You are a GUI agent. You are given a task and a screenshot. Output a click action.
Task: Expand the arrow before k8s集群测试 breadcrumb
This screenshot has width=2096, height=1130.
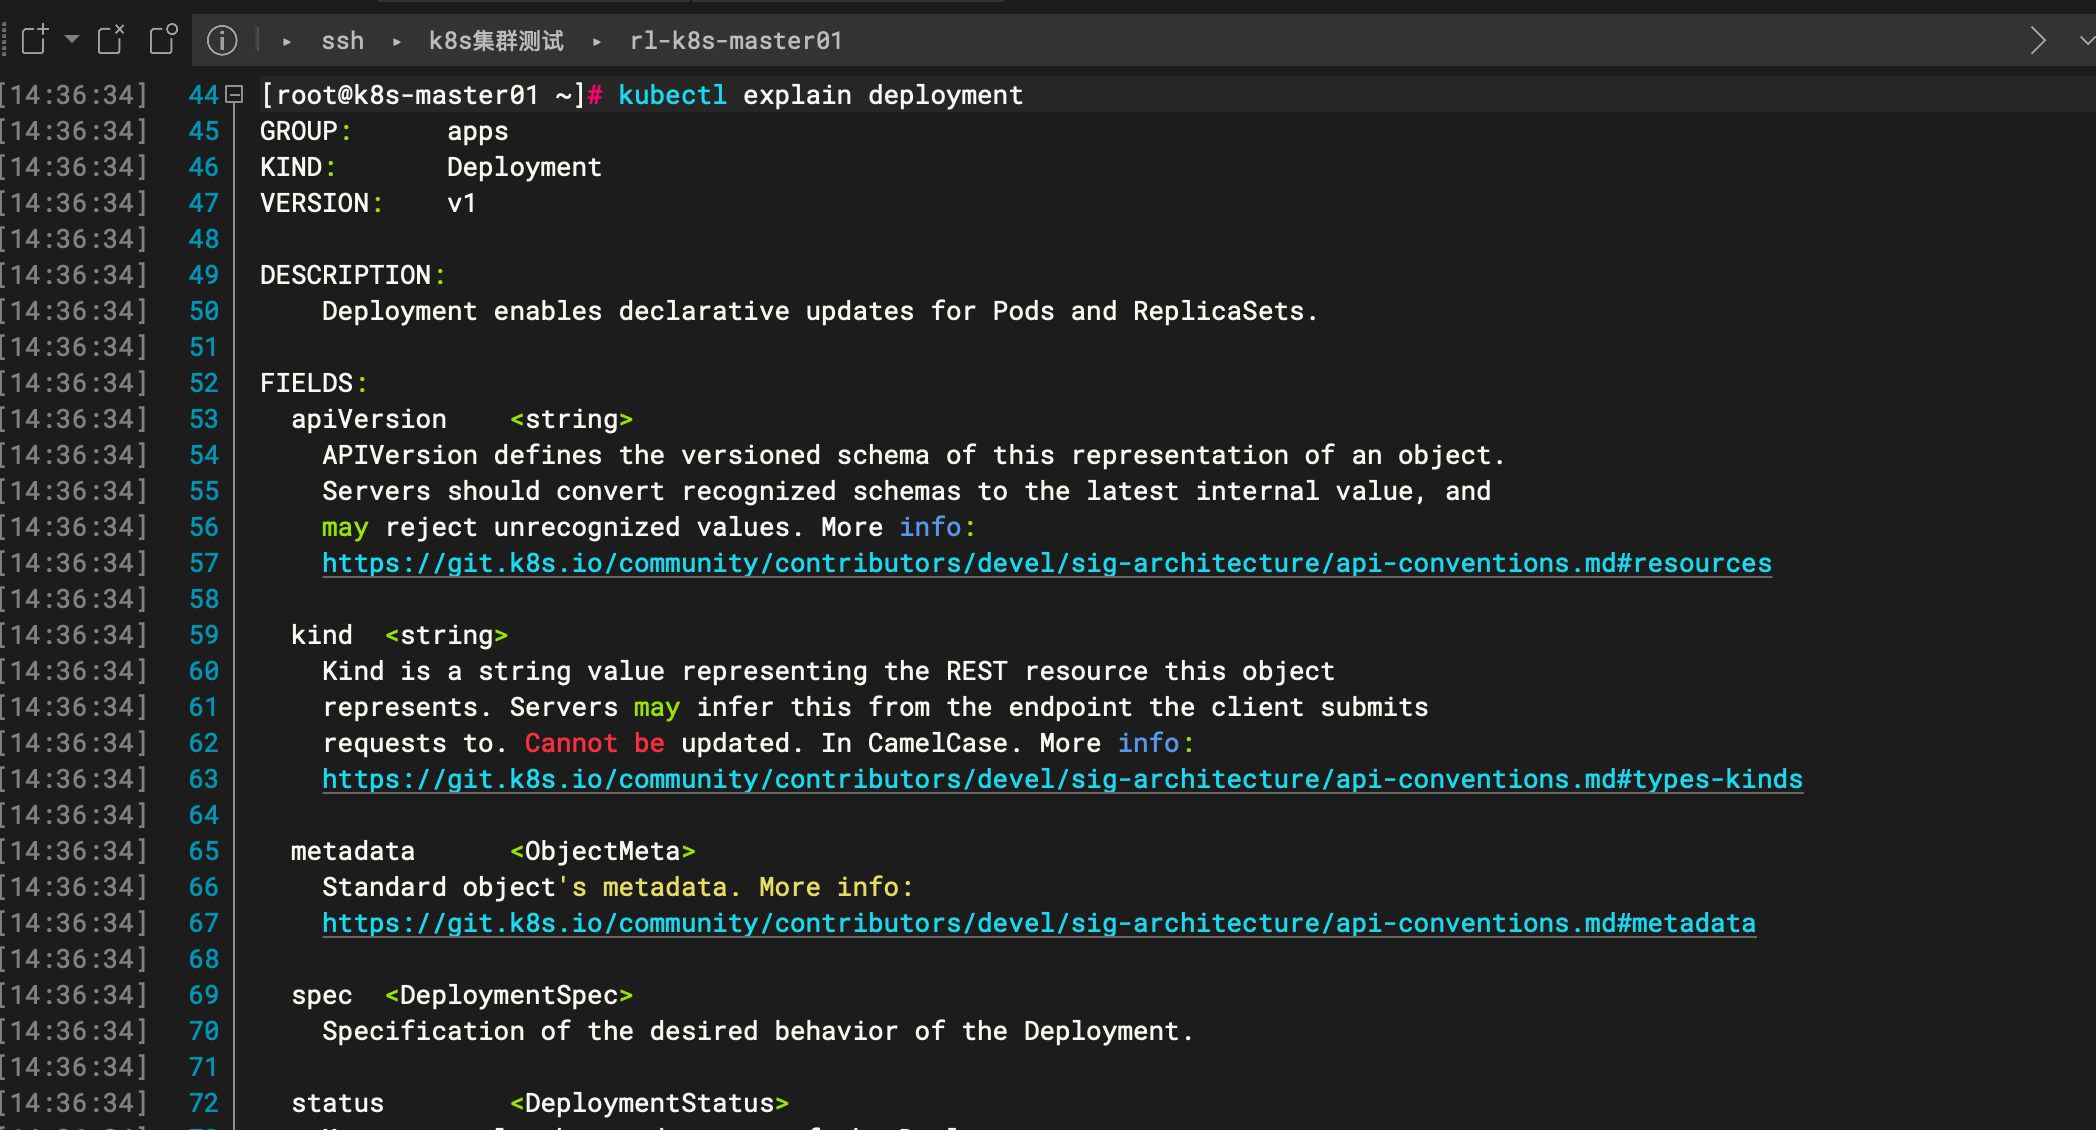397,42
